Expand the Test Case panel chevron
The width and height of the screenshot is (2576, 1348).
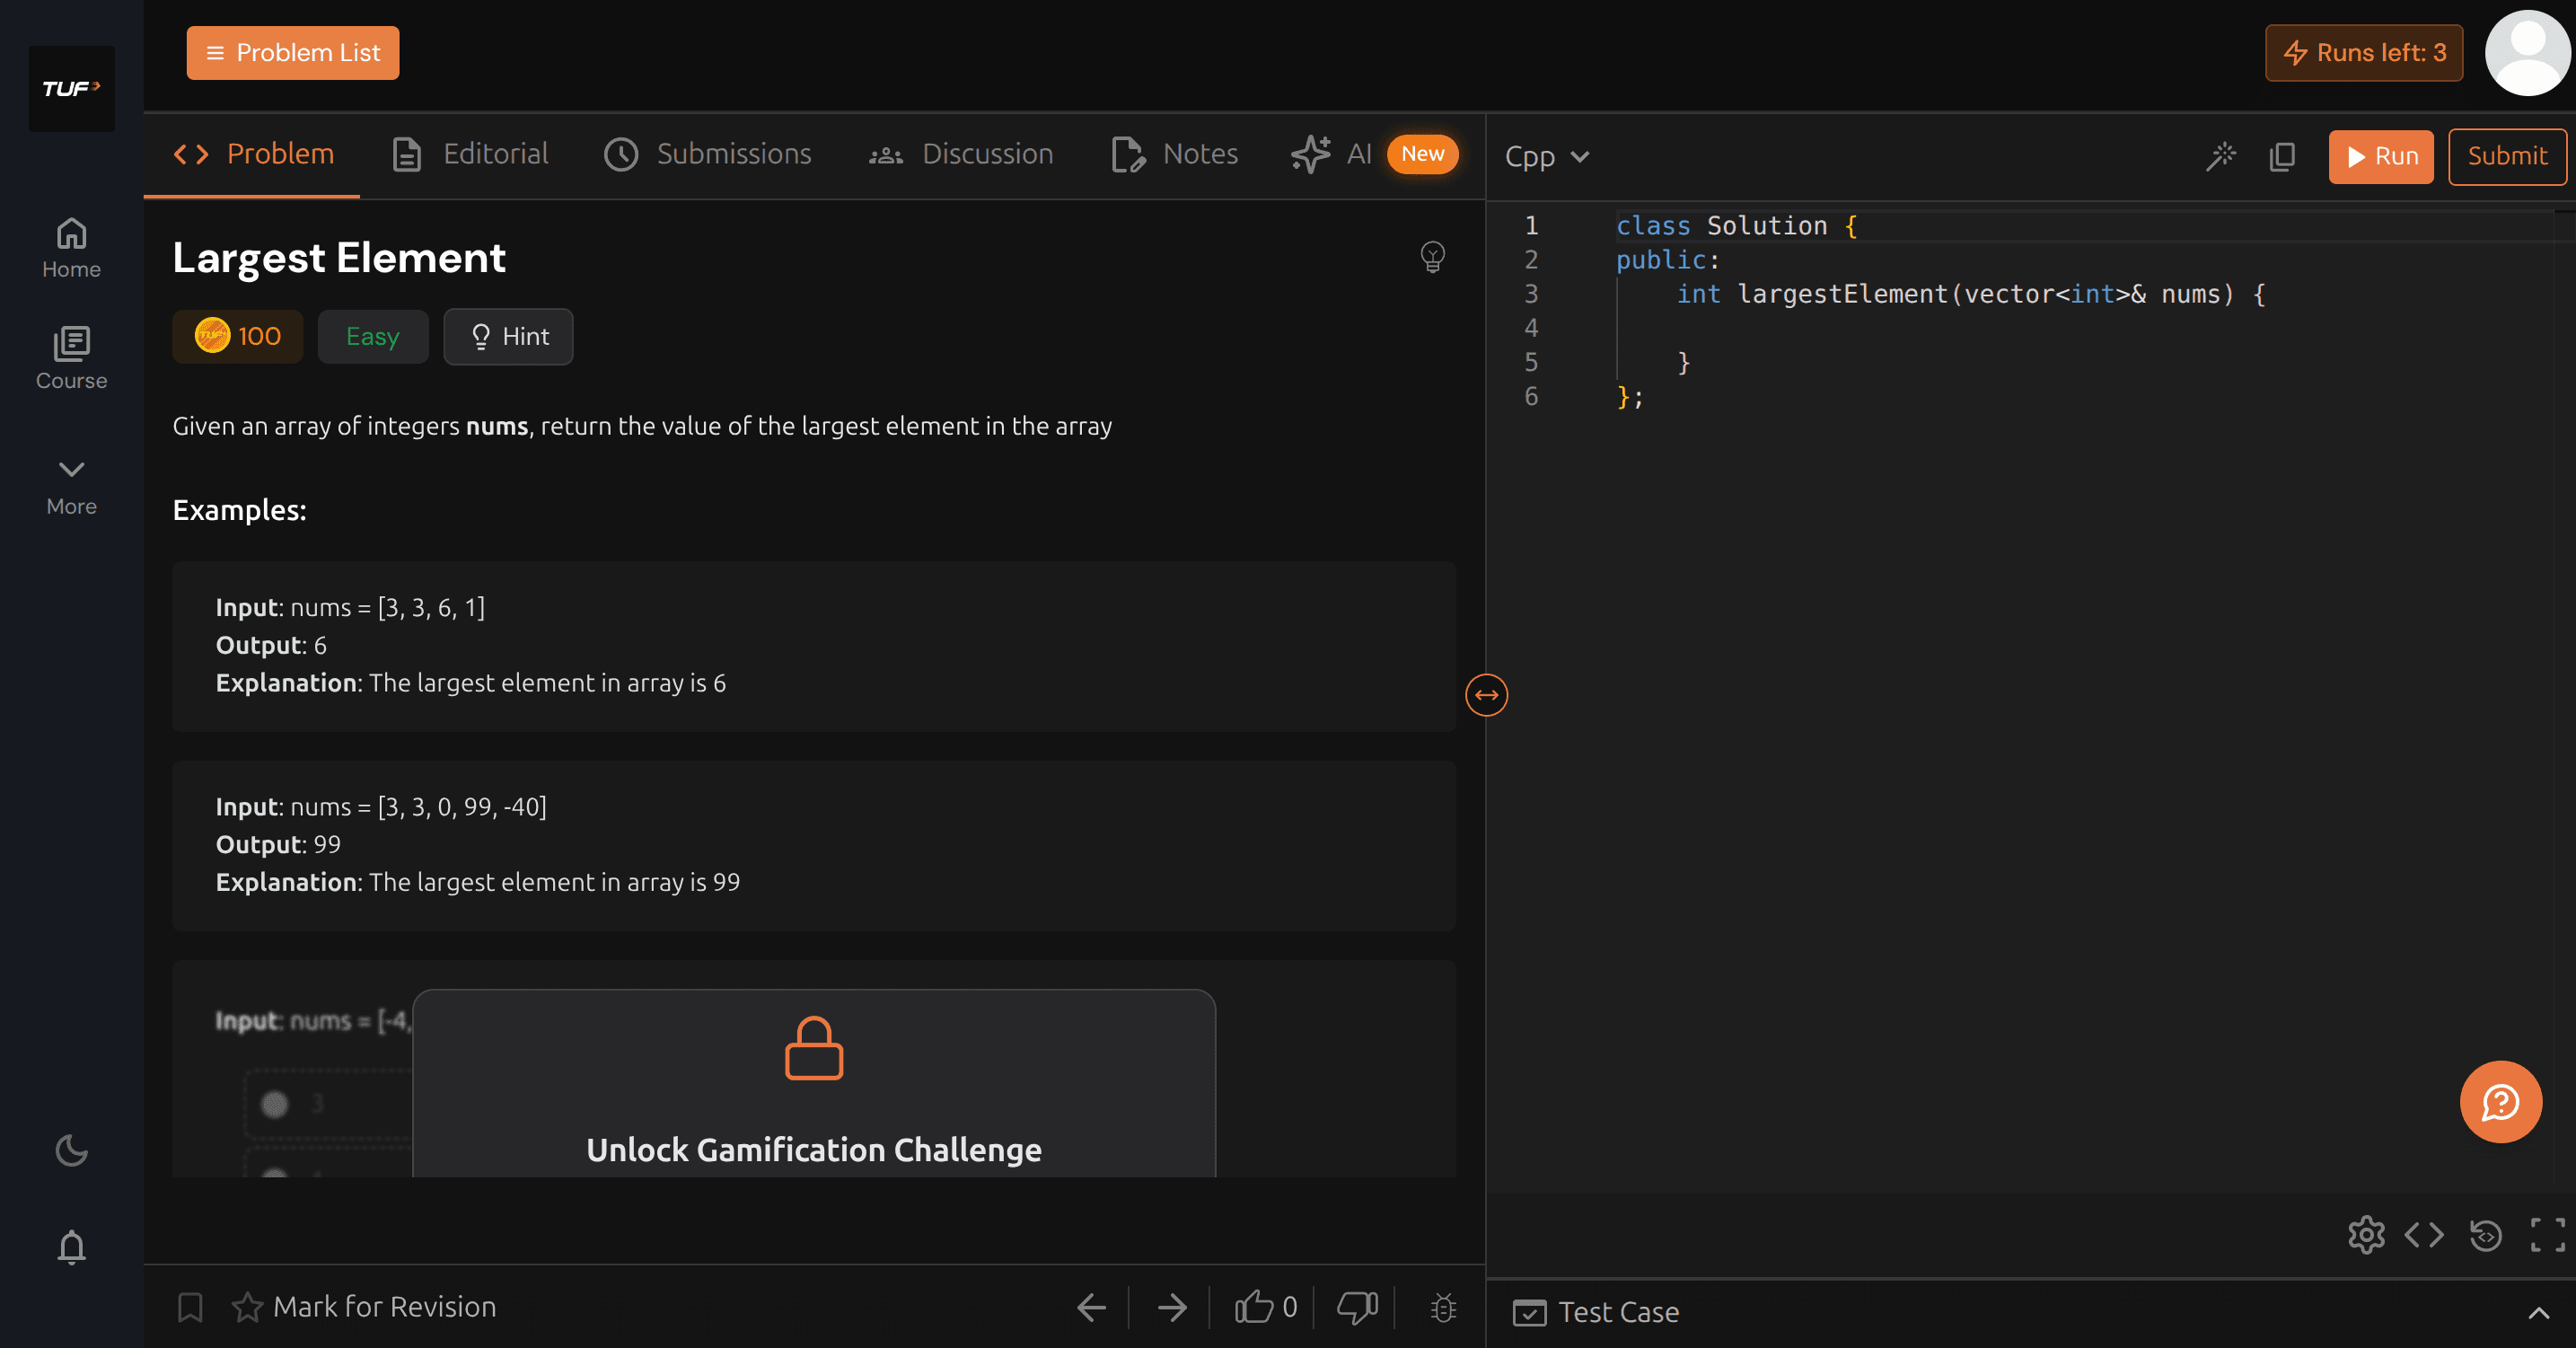(2538, 1313)
